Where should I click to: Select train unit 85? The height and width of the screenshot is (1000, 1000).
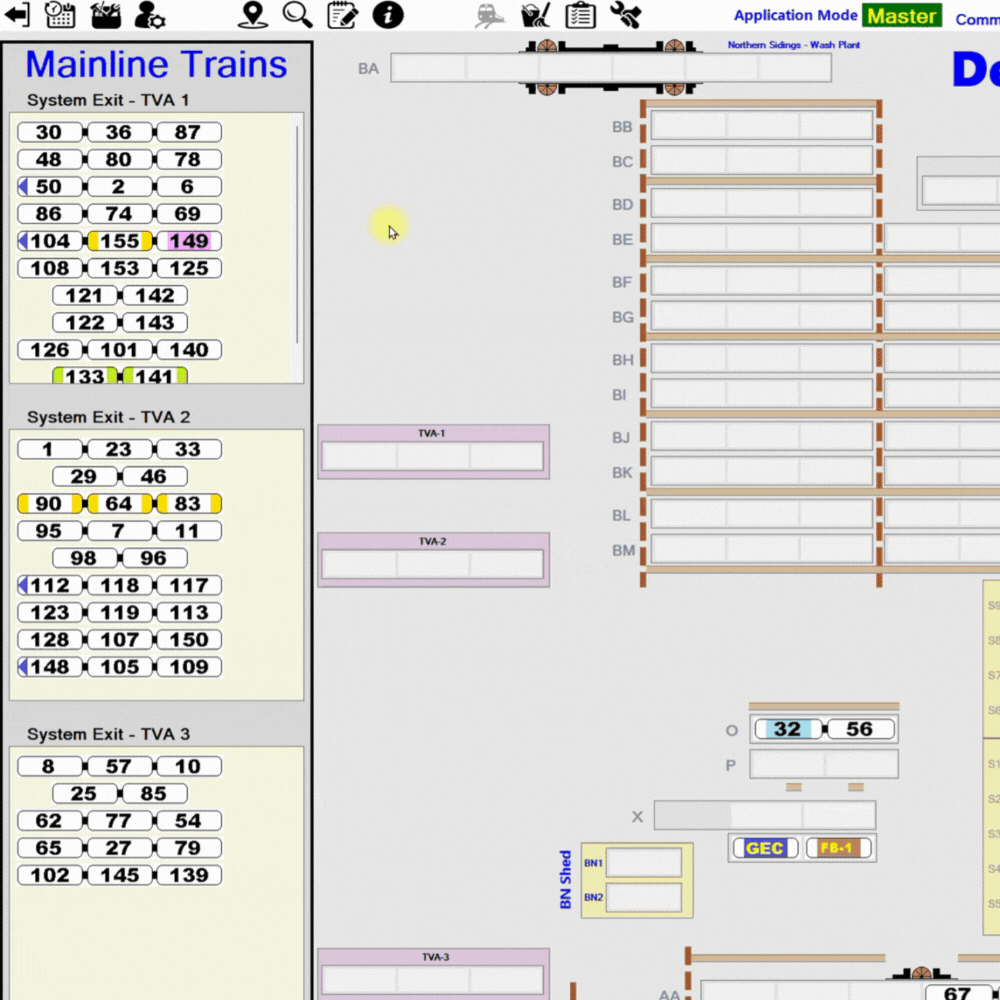[x=154, y=793]
